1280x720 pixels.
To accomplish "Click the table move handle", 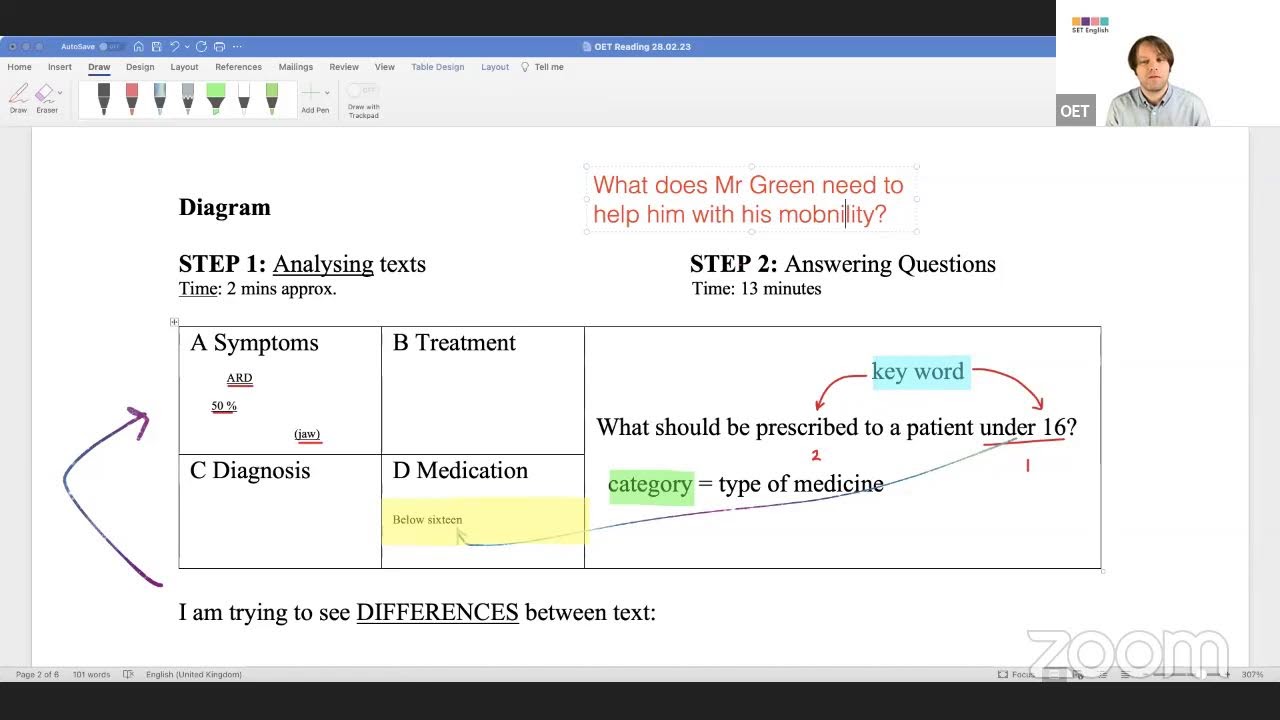I will pyautogui.click(x=174, y=322).
